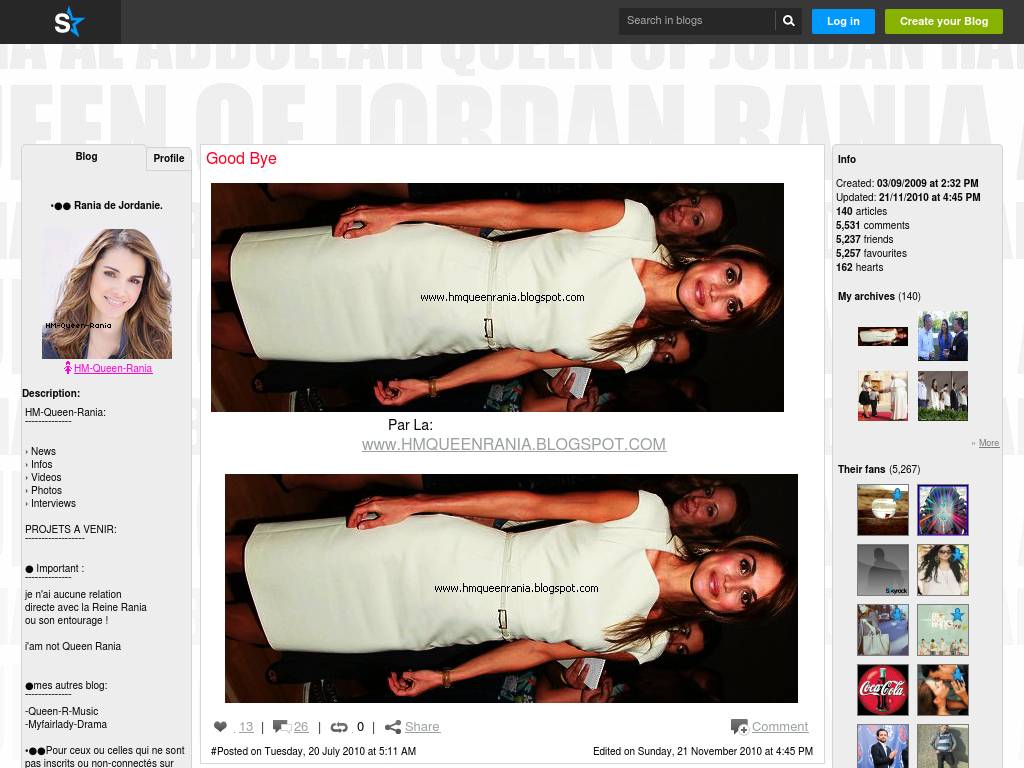This screenshot has height=768, width=1024.
Task: Focus the Search in blogs field
Action: 696,21
